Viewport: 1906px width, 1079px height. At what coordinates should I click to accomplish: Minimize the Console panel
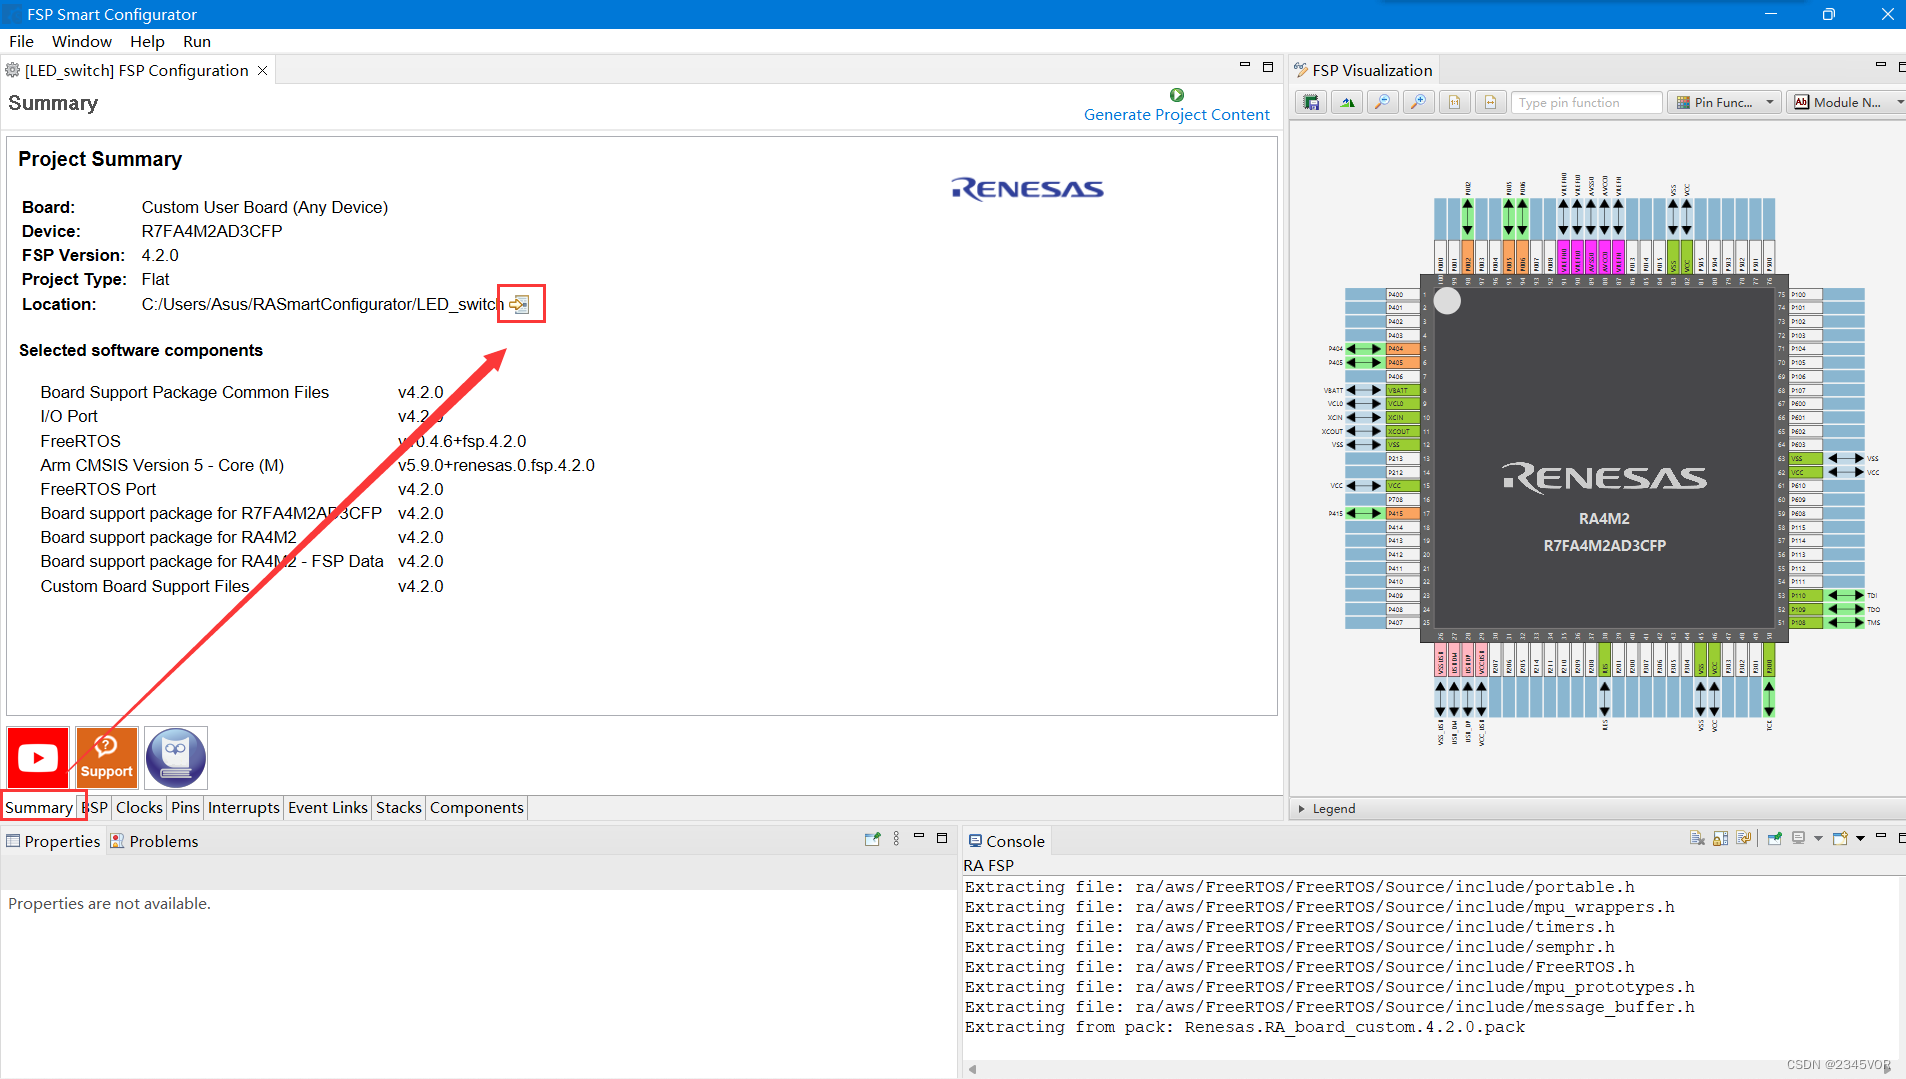1881,837
